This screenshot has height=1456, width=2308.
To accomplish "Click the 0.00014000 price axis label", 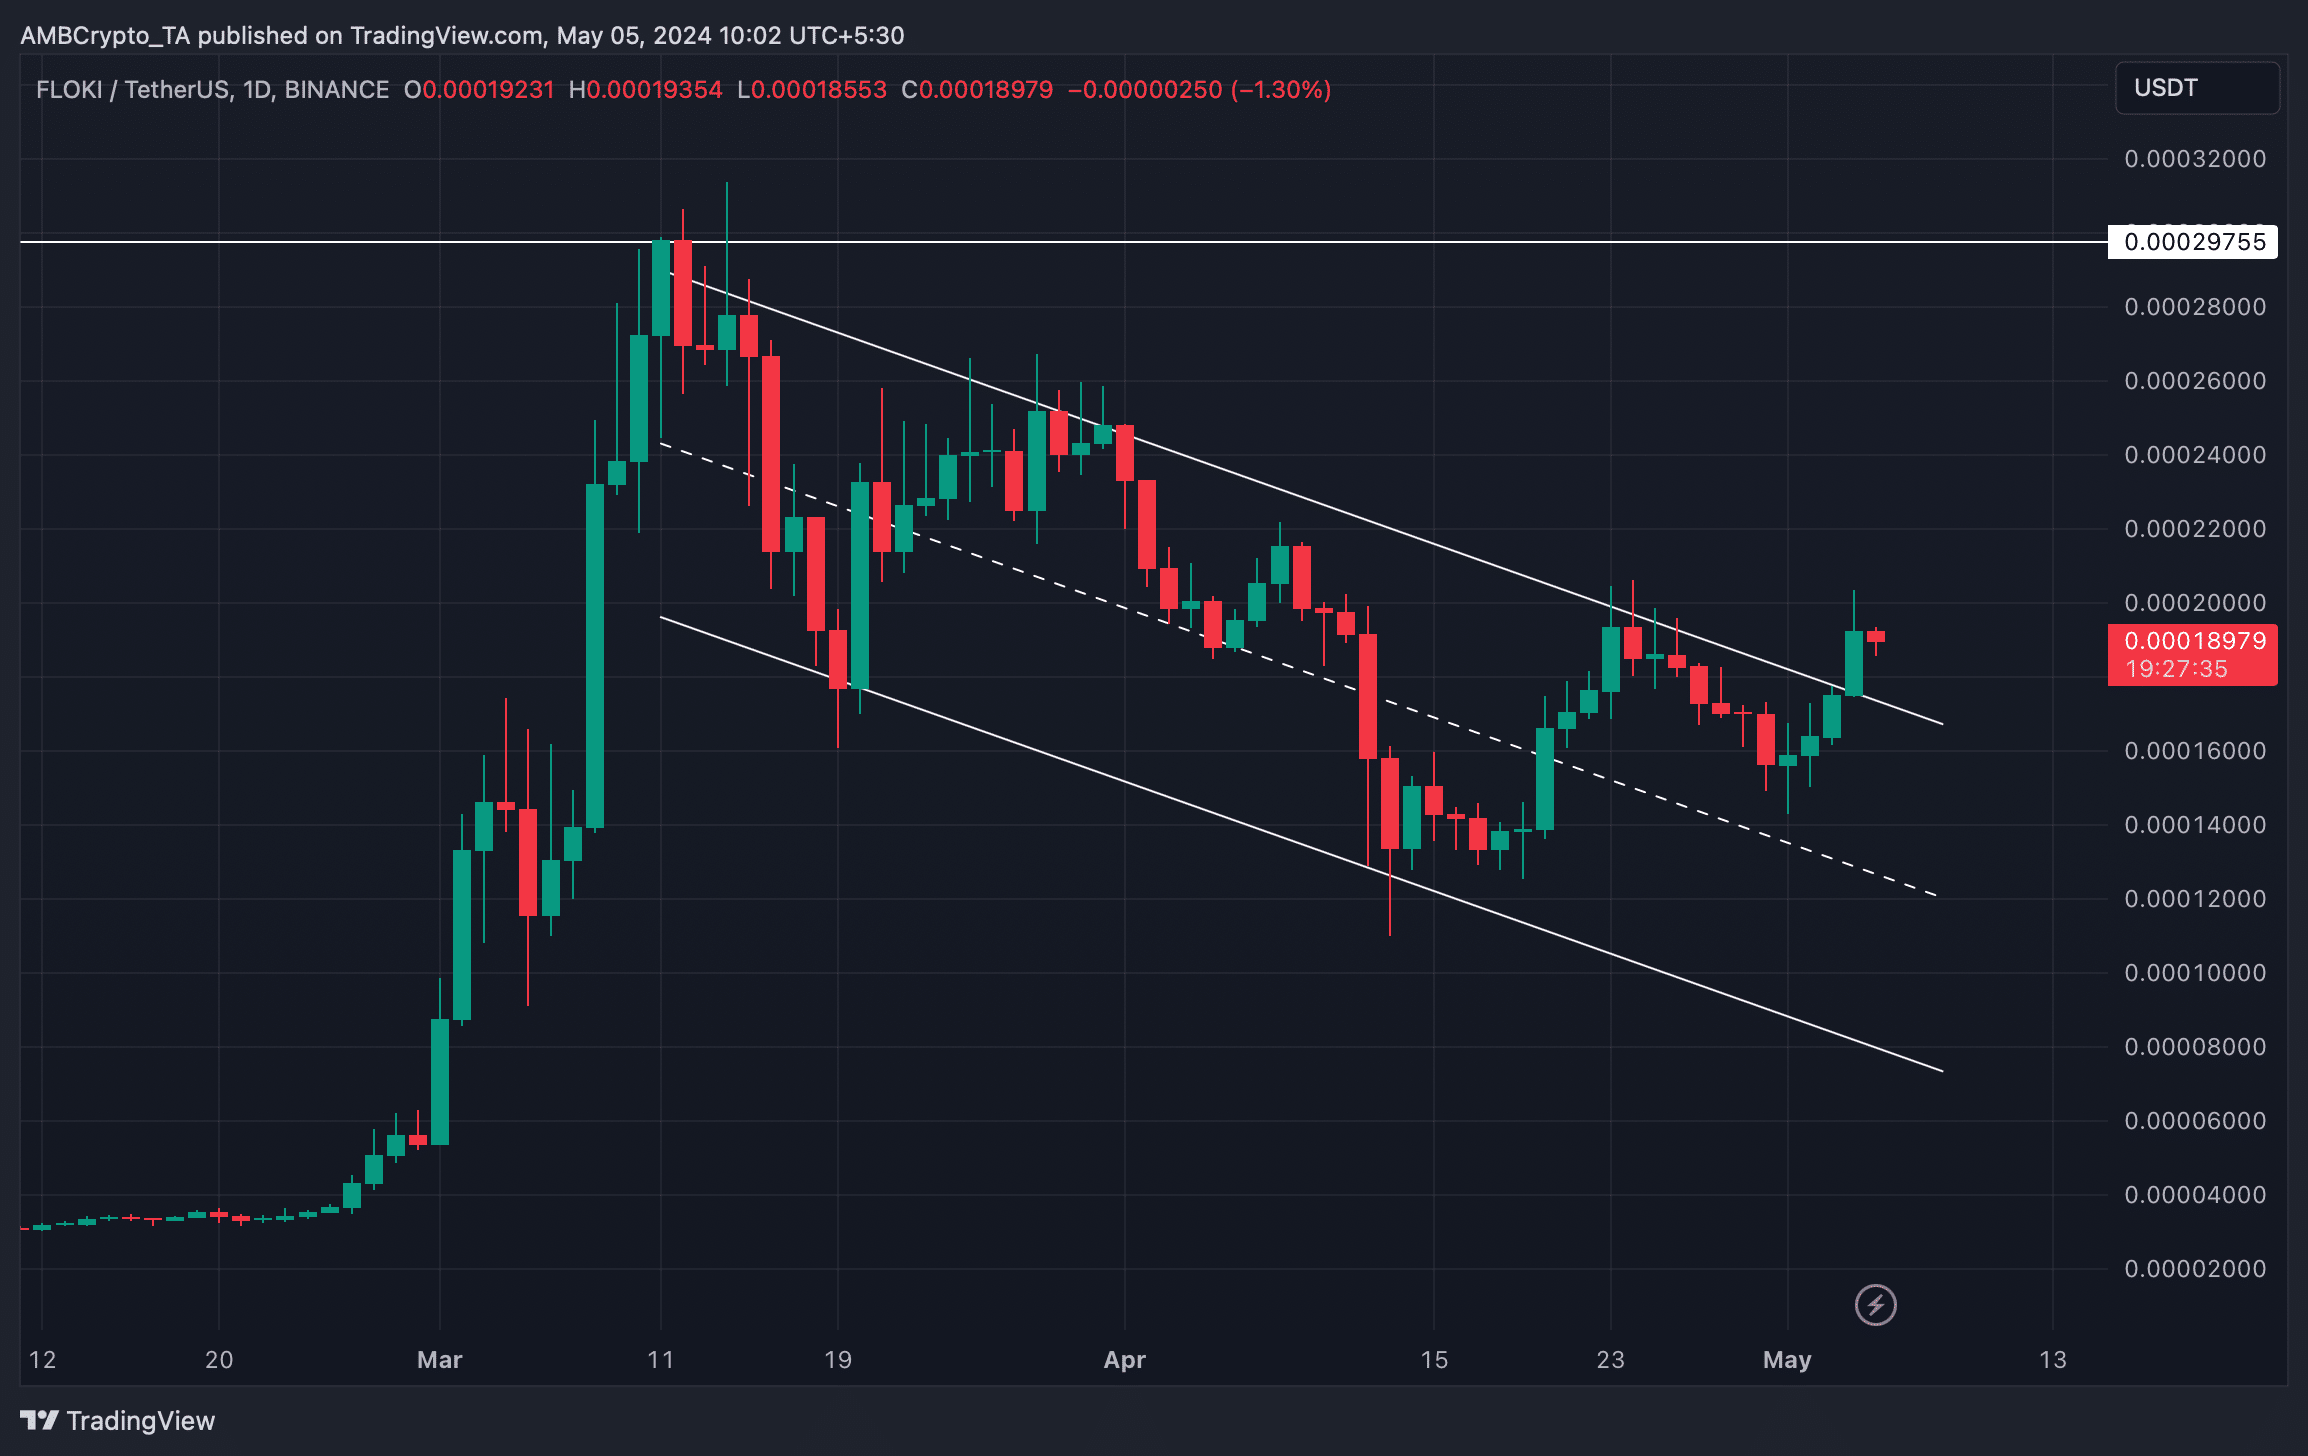I will [2195, 825].
